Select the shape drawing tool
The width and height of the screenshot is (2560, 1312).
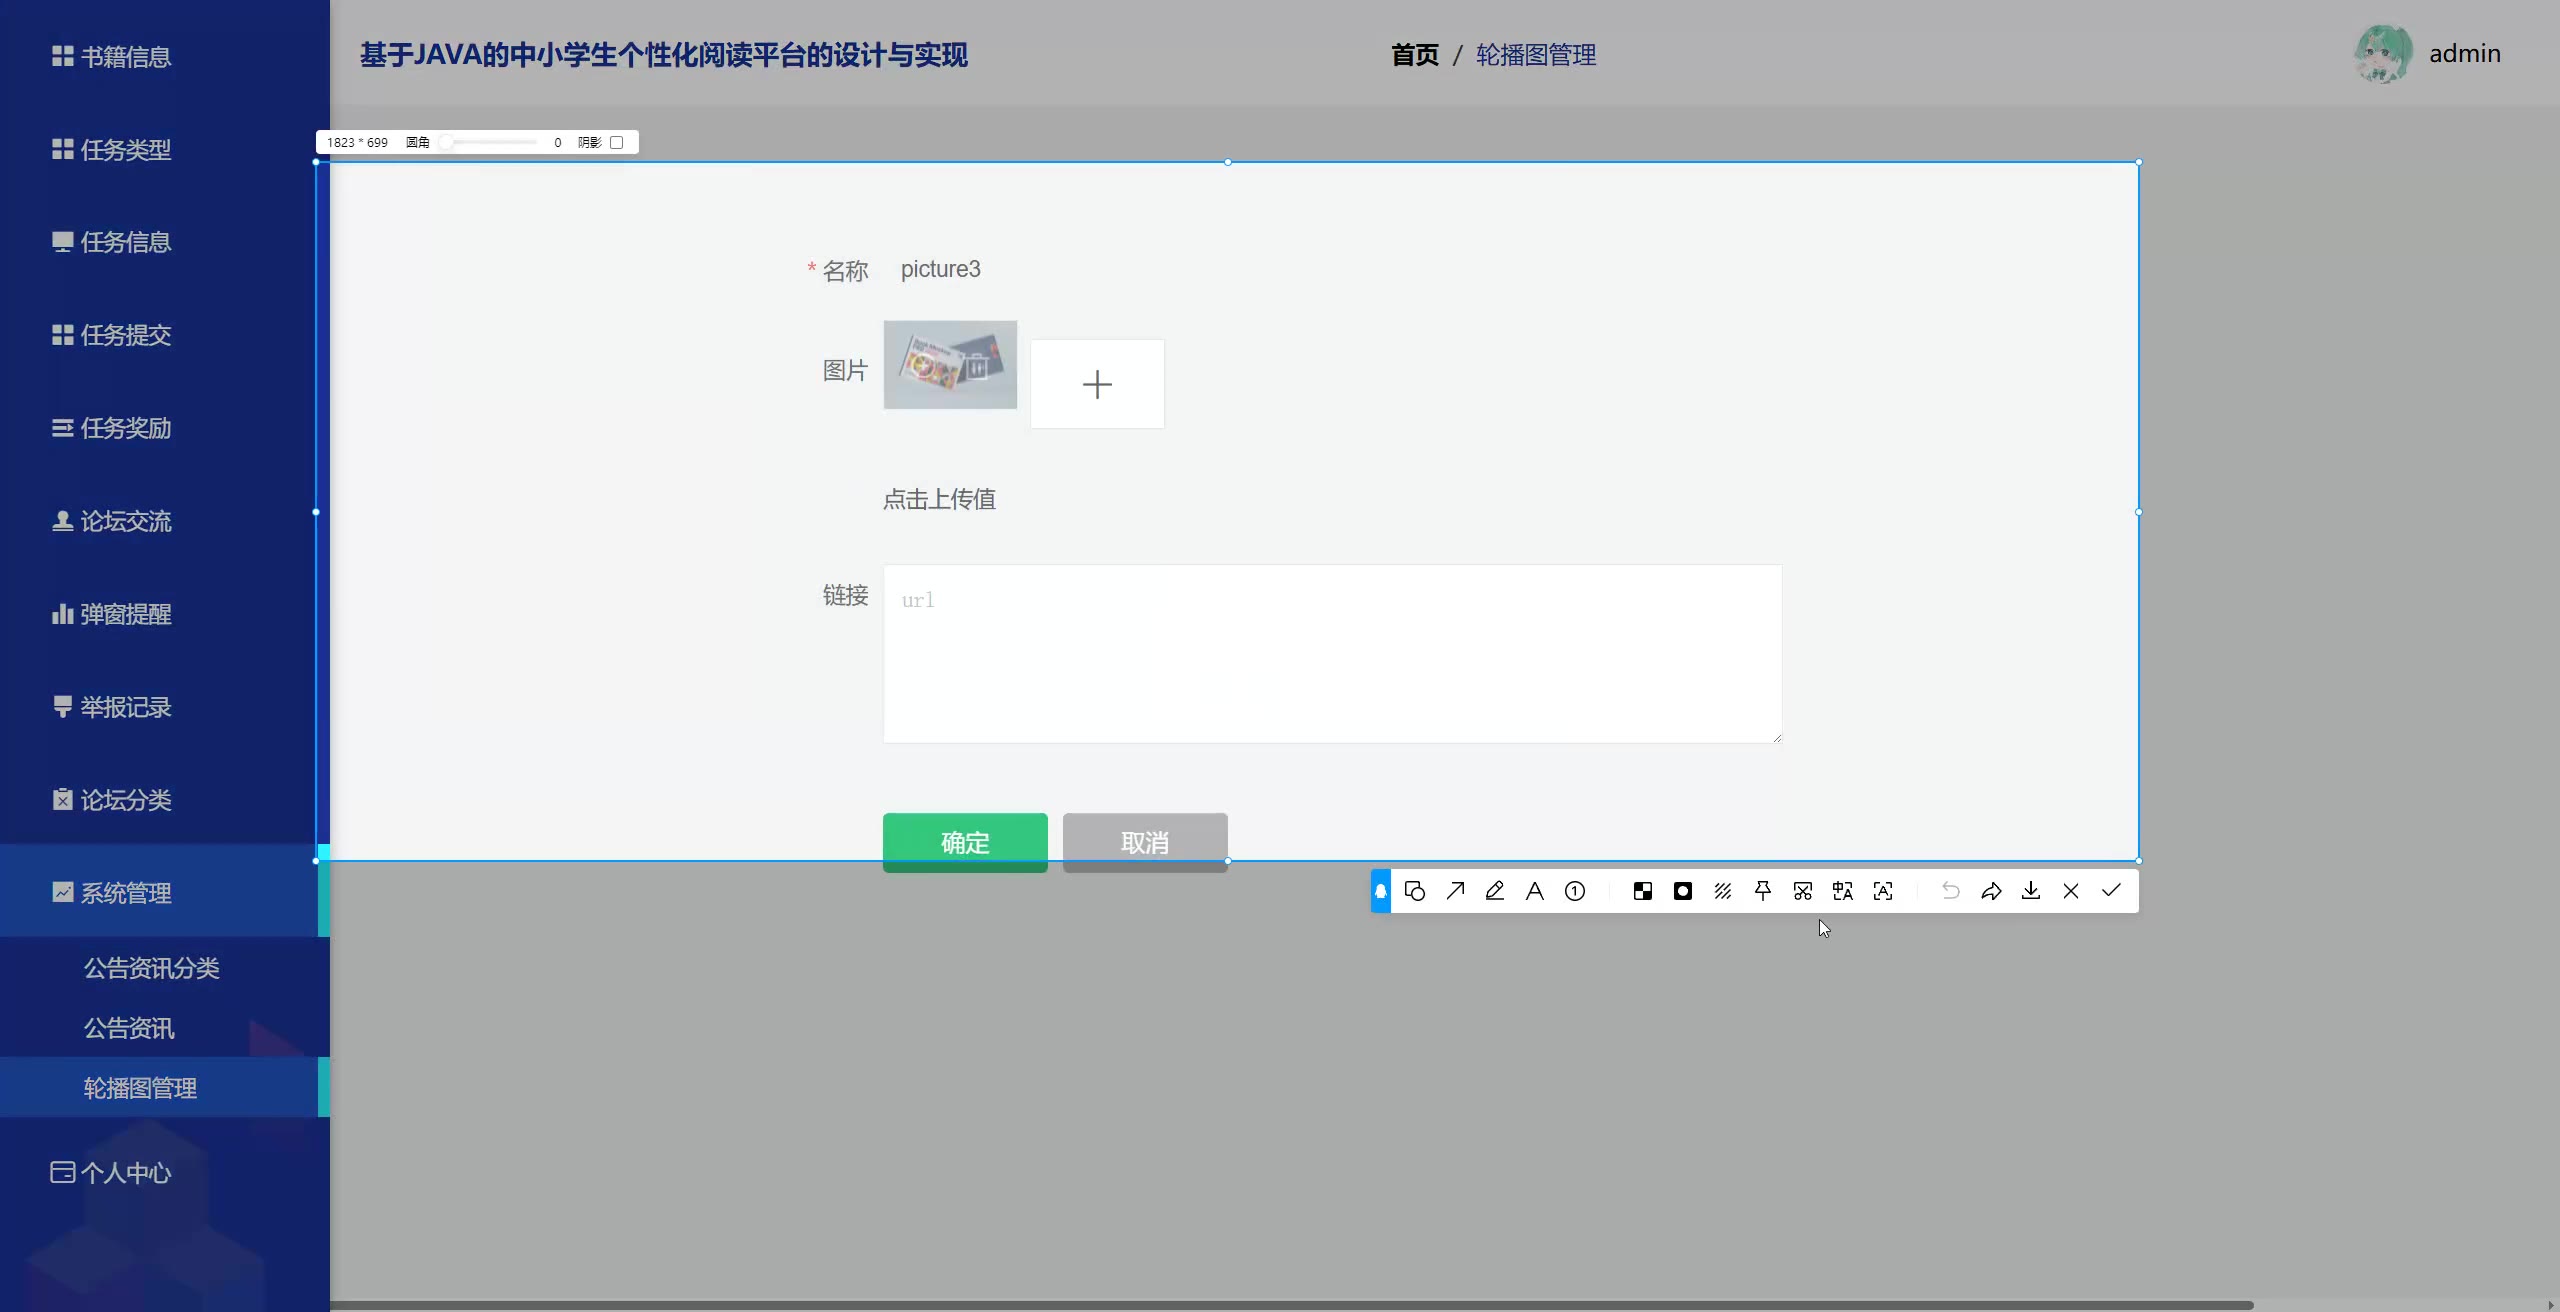click(x=1414, y=891)
